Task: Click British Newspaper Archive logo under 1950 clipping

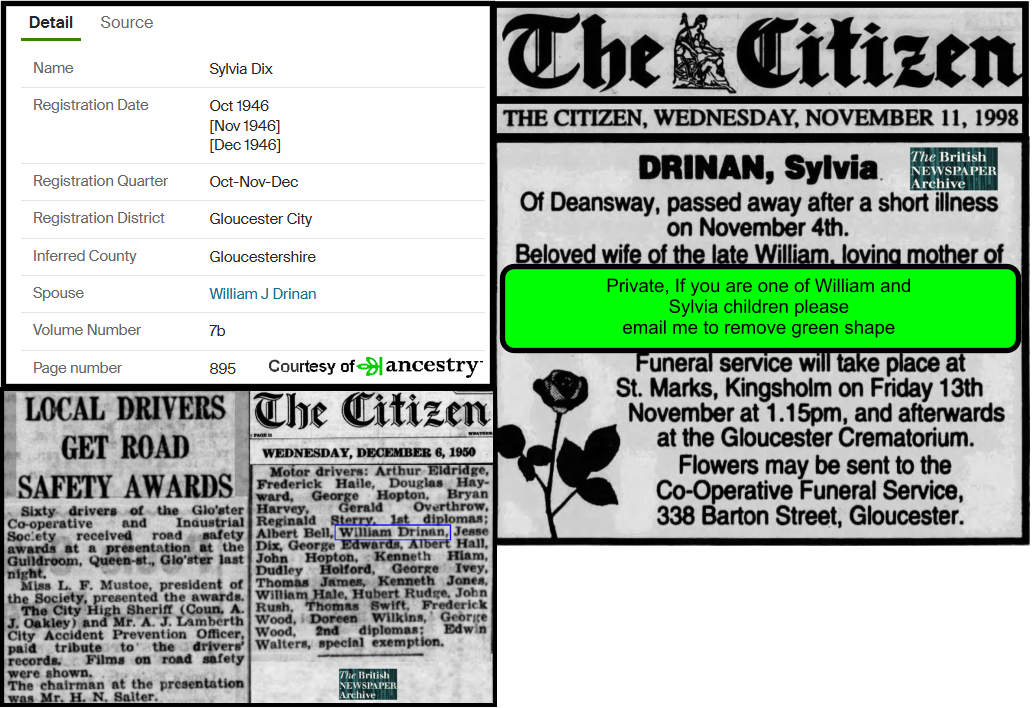Action: click(x=368, y=684)
